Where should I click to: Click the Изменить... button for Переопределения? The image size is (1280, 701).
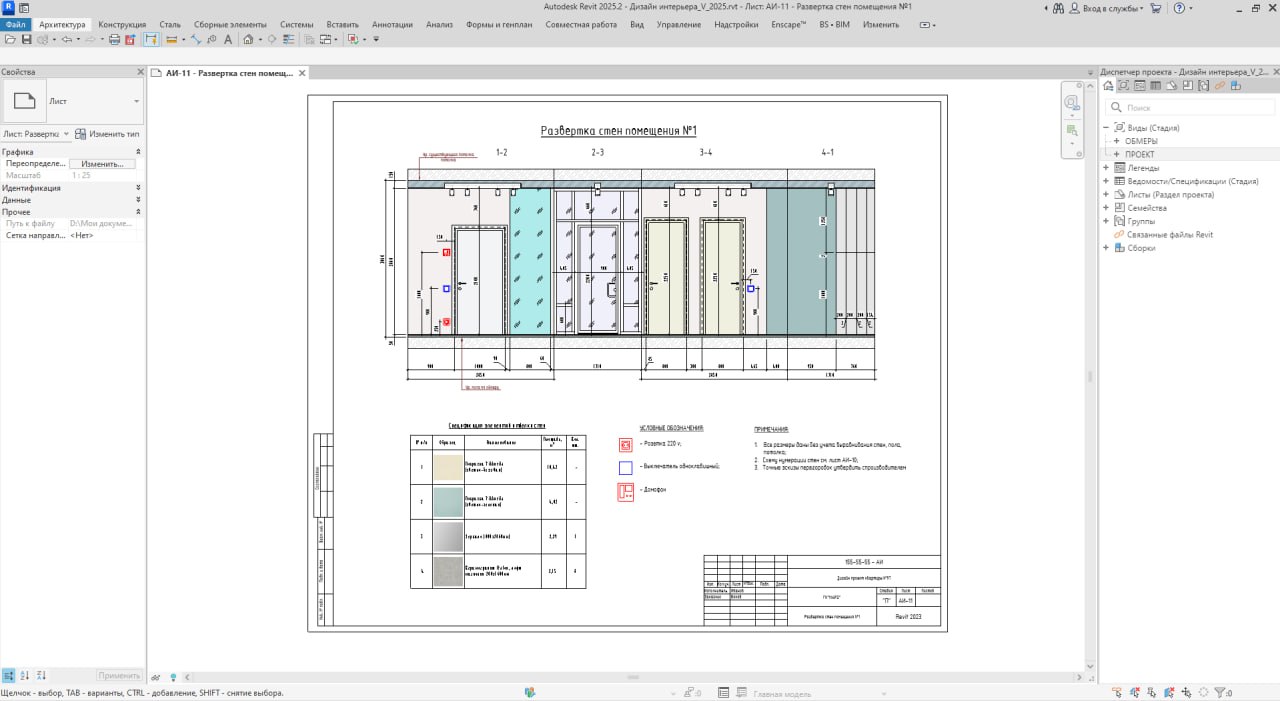click(x=102, y=163)
